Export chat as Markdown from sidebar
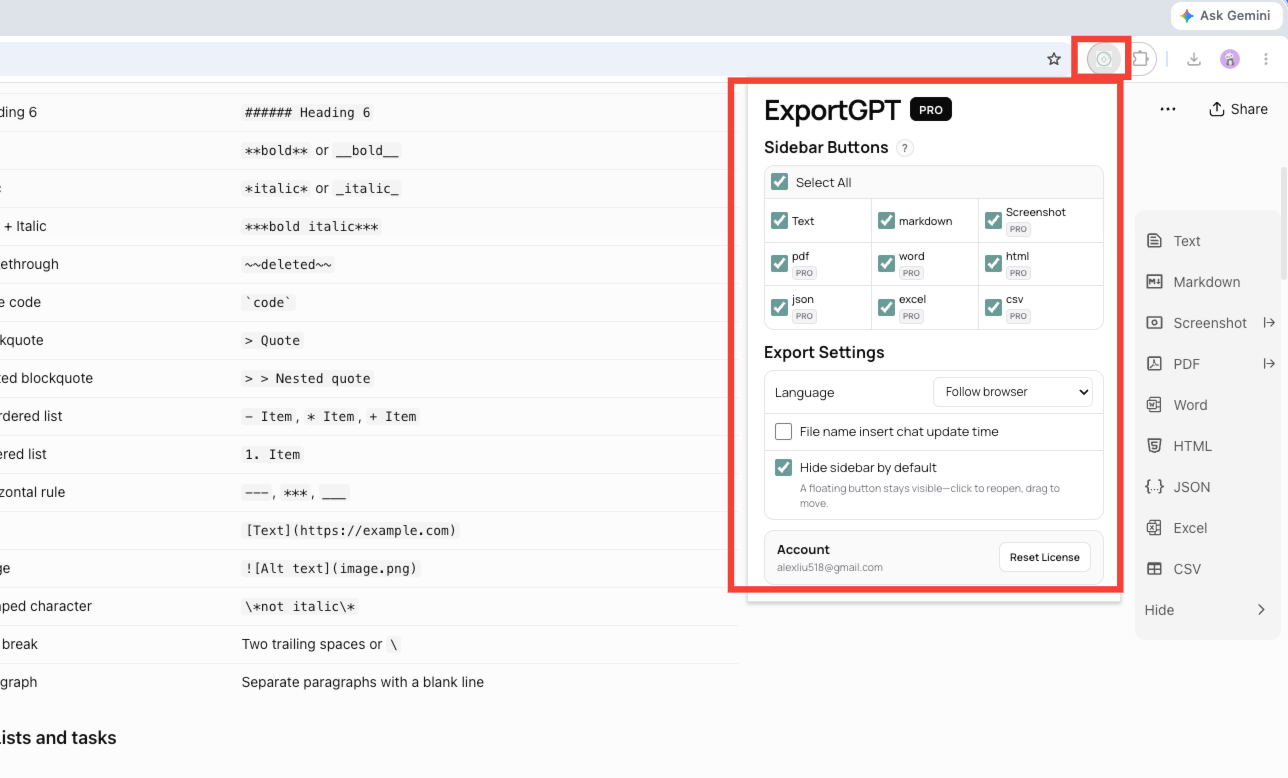This screenshot has height=778, width=1288. [x=1193, y=282]
